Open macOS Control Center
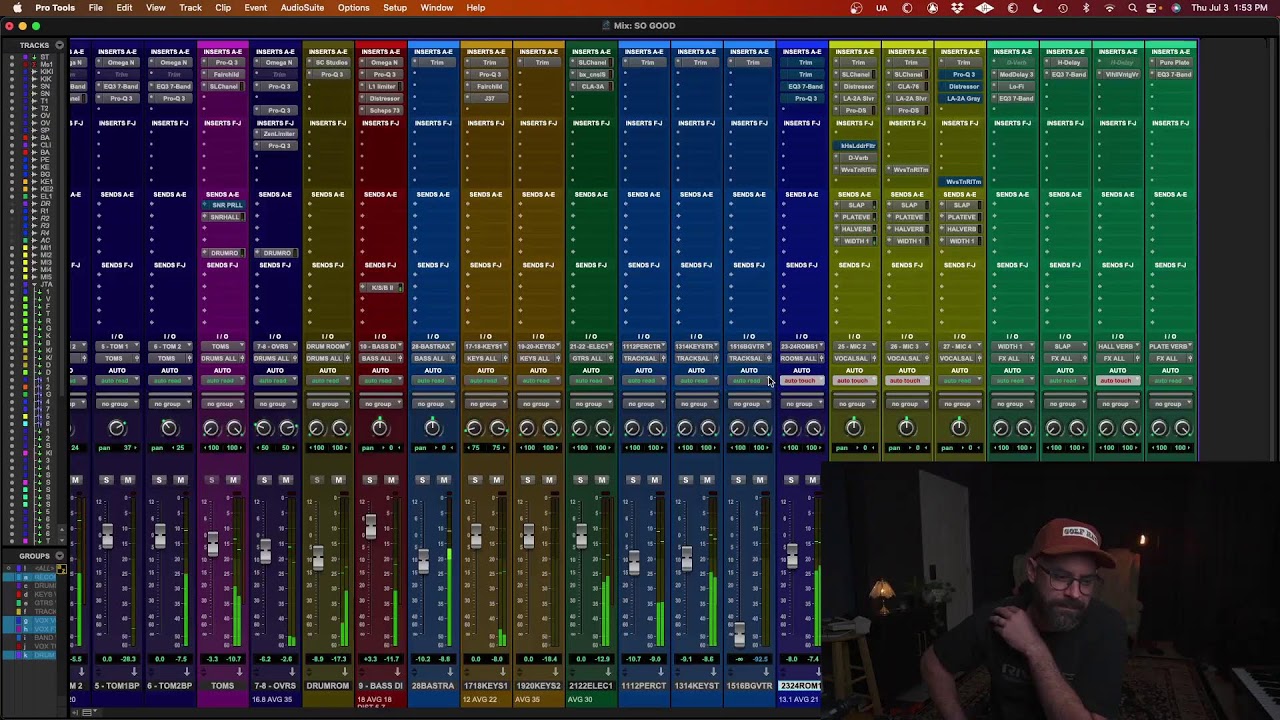This screenshot has width=1280, height=720. point(1153,8)
